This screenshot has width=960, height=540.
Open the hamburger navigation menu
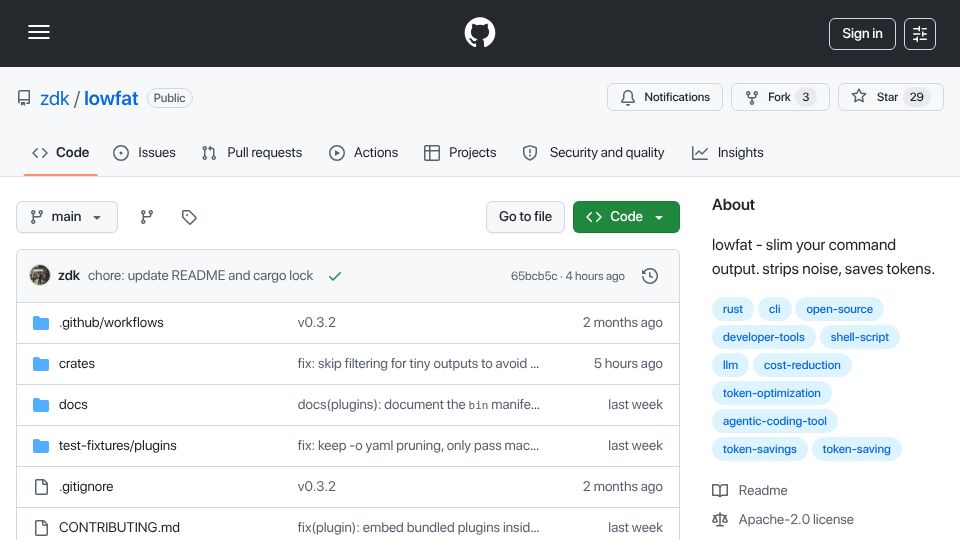pos(39,32)
